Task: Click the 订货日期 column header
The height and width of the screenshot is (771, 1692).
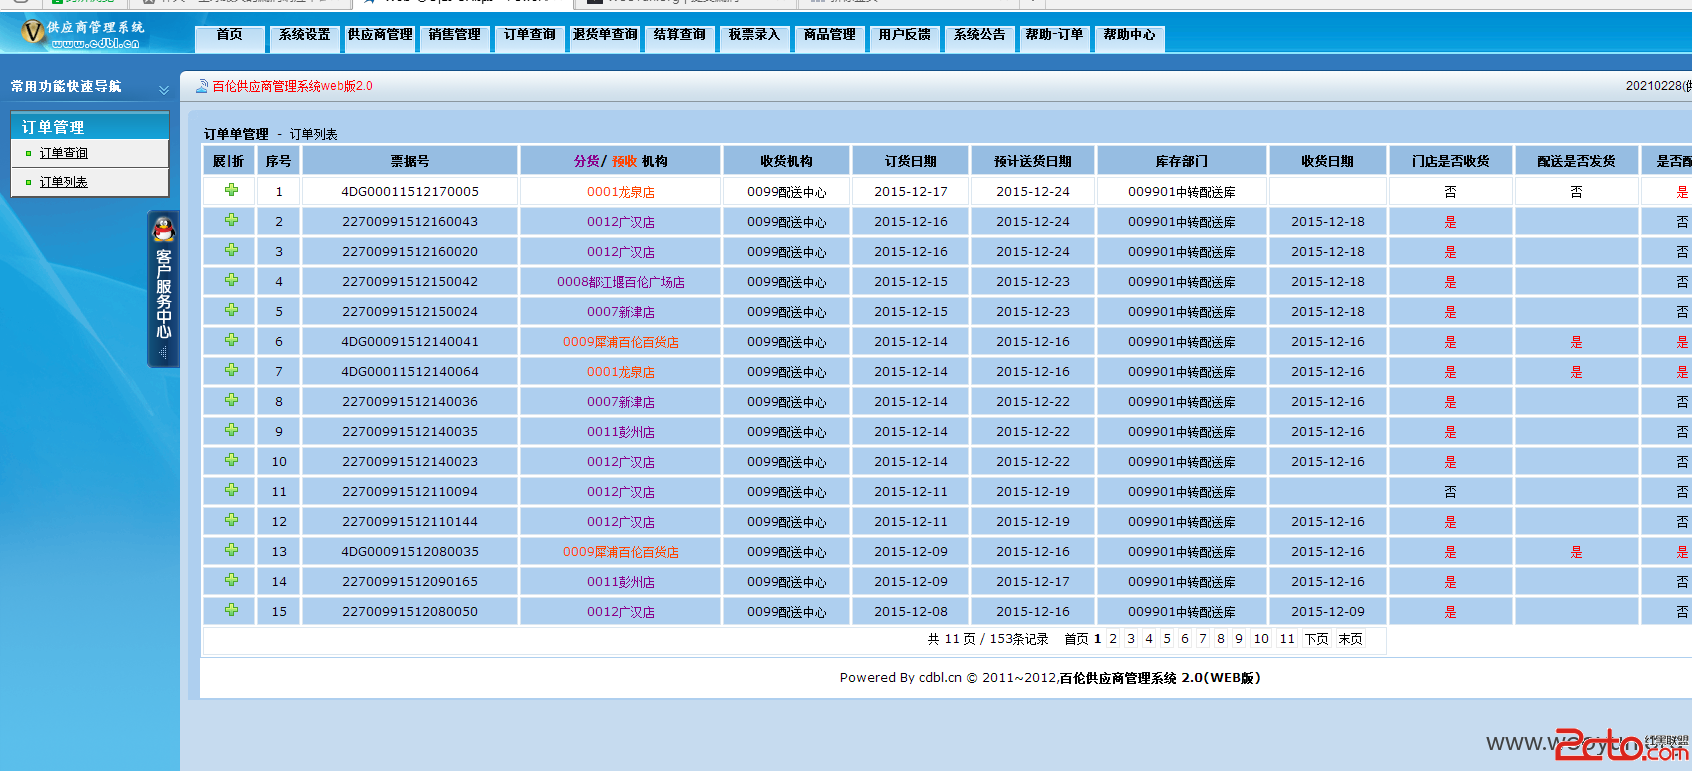Action: click(x=911, y=161)
